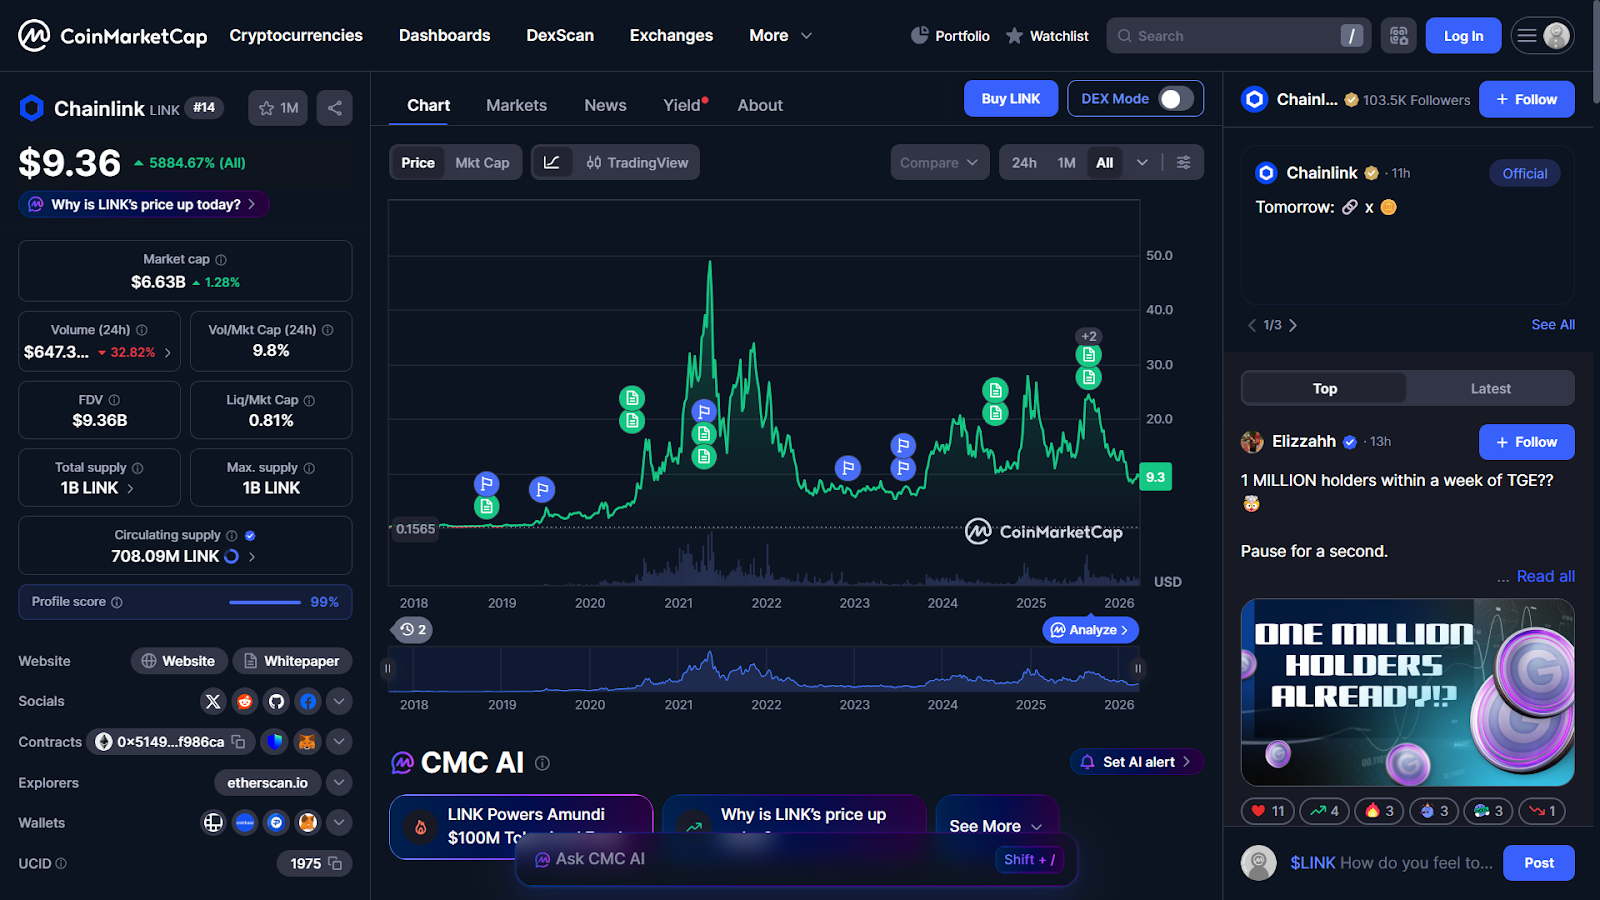Switch chart from Price to Mkt Cap
This screenshot has width=1600, height=900.
pyautogui.click(x=484, y=162)
